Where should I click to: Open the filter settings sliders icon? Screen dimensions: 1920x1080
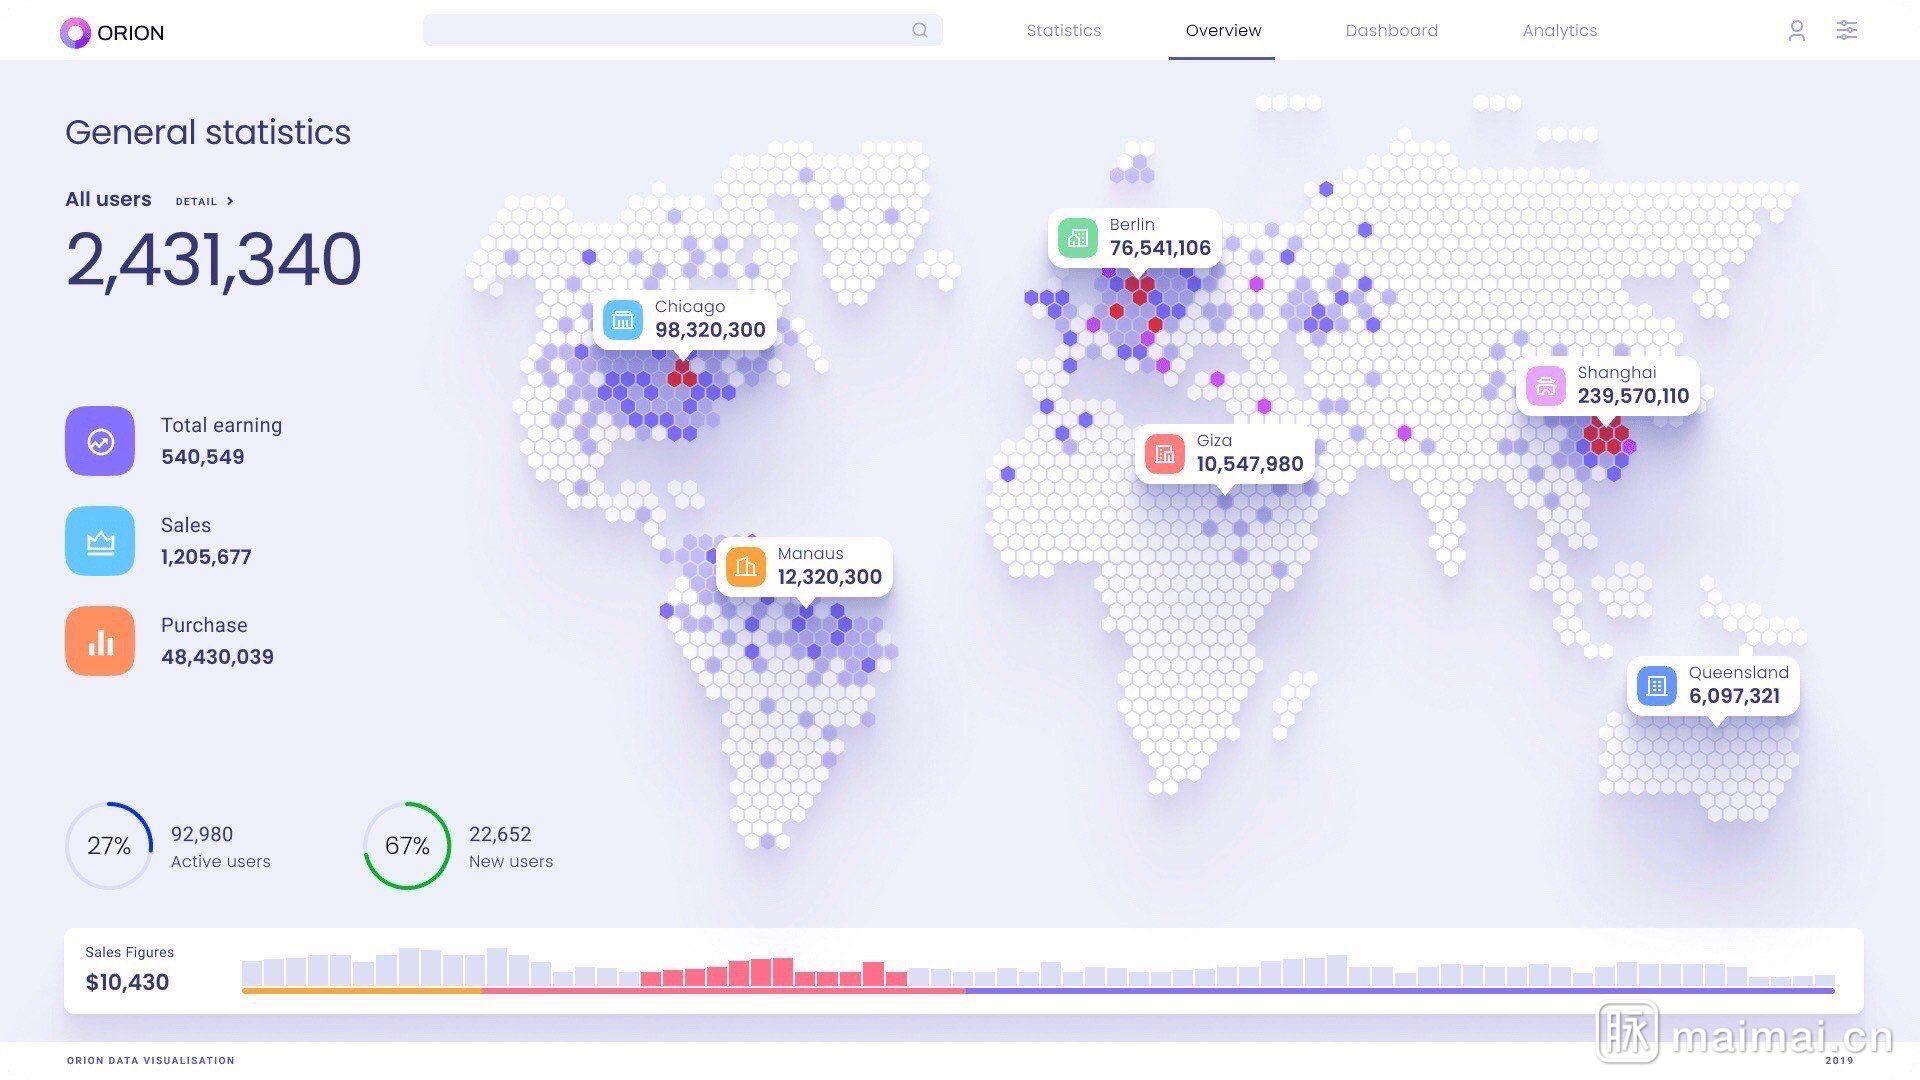(1846, 30)
